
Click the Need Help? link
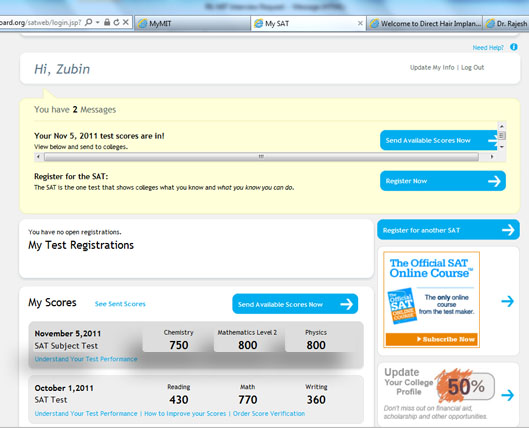click(488, 48)
